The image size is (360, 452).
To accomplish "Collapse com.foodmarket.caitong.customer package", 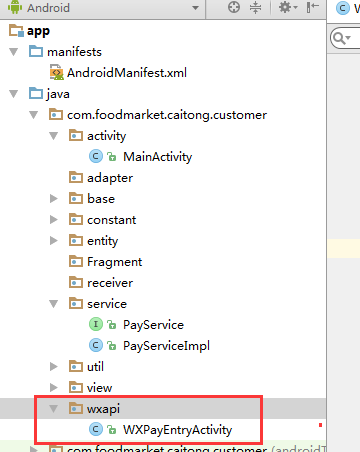I will pos(34,115).
